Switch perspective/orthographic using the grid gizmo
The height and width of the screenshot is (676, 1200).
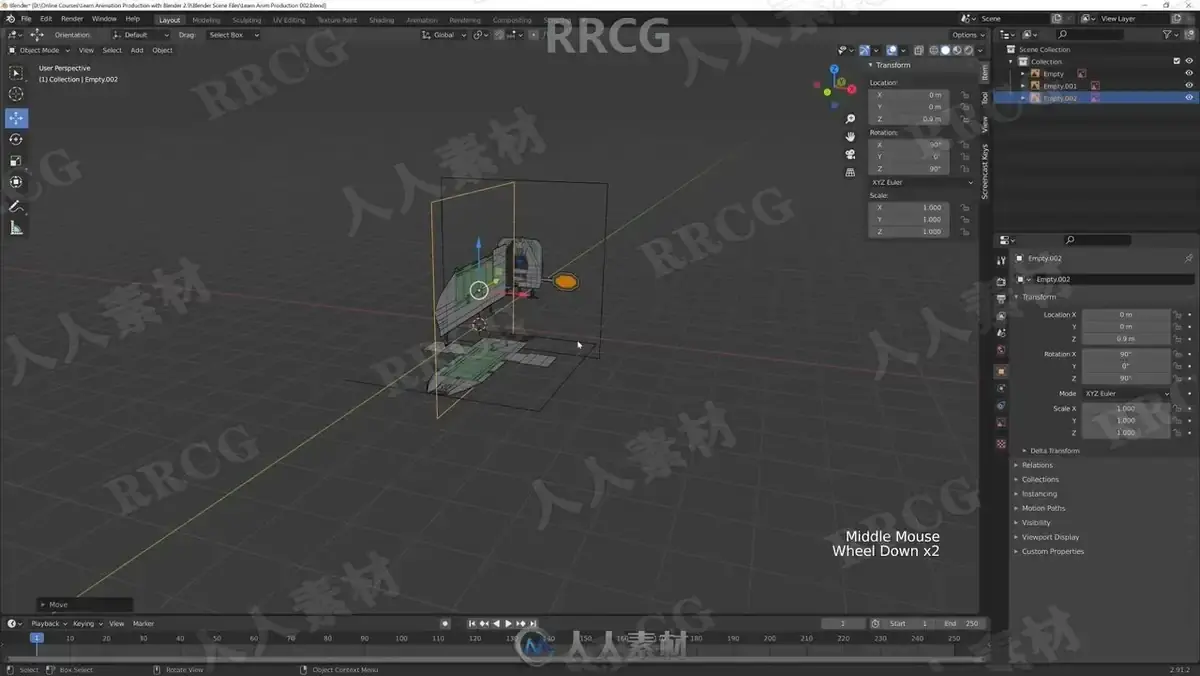click(x=850, y=171)
